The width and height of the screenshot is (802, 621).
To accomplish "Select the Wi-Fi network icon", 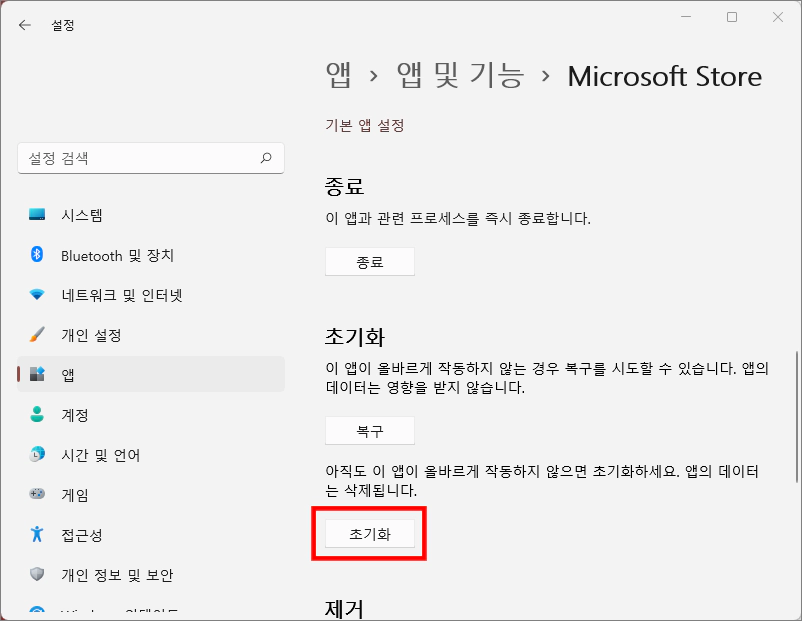I will coord(37,295).
